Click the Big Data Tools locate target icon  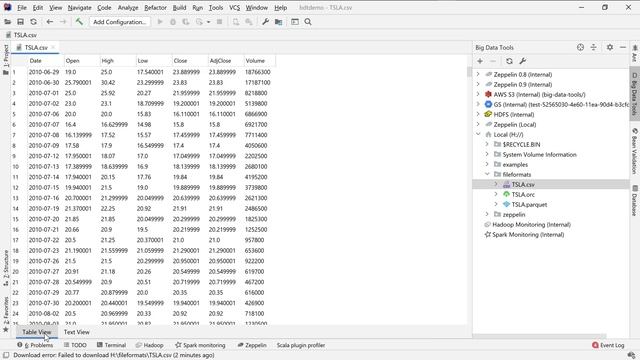click(x=580, y=47)
